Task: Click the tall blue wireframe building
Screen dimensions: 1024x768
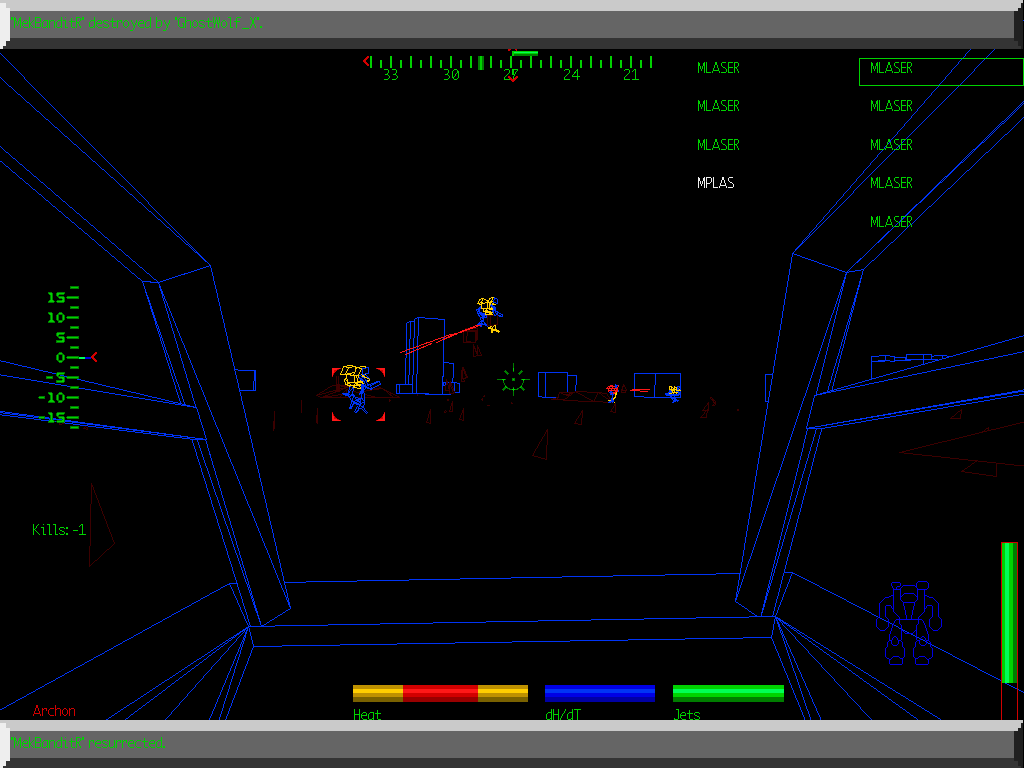Action: (425, 355)
